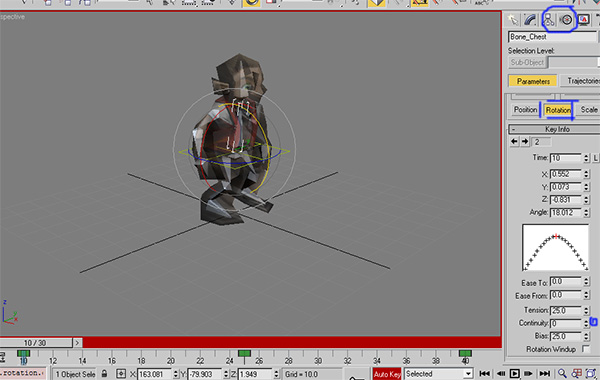Select the Scale key info button
This screenshot has width=600, height=380.
[589, 110]
